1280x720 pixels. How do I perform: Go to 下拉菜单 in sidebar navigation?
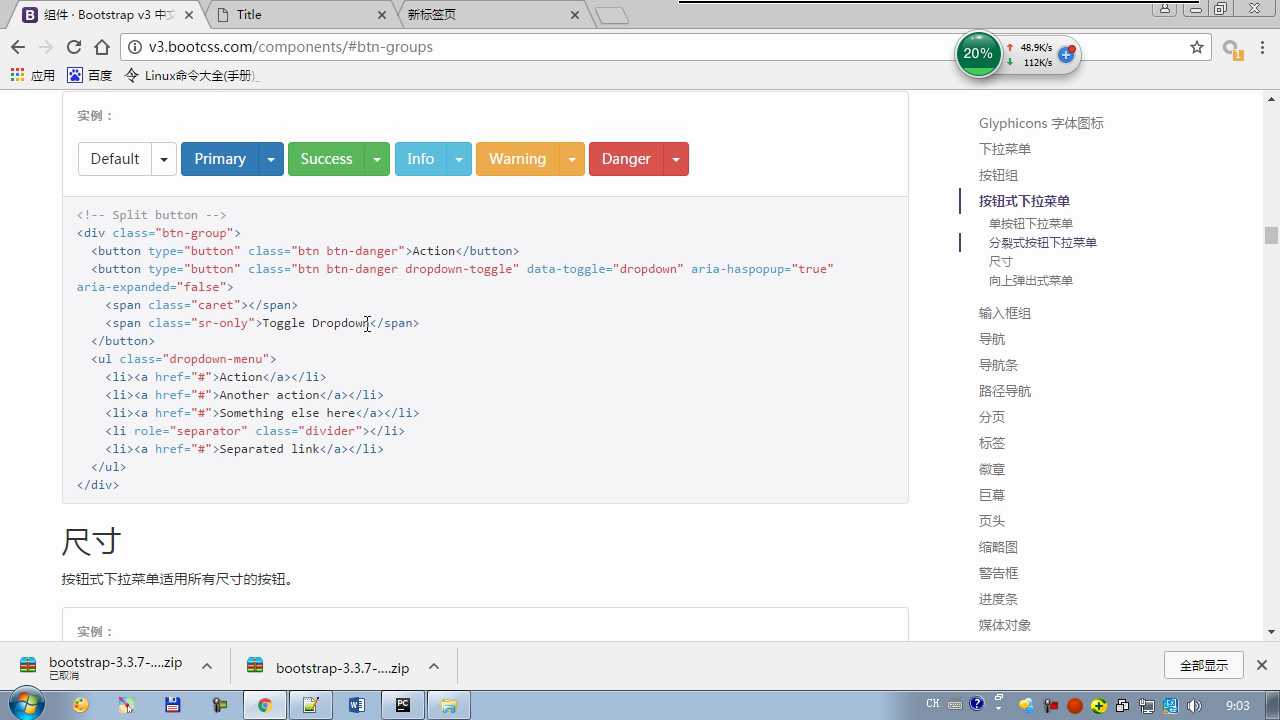click(x=1005, y=149)
